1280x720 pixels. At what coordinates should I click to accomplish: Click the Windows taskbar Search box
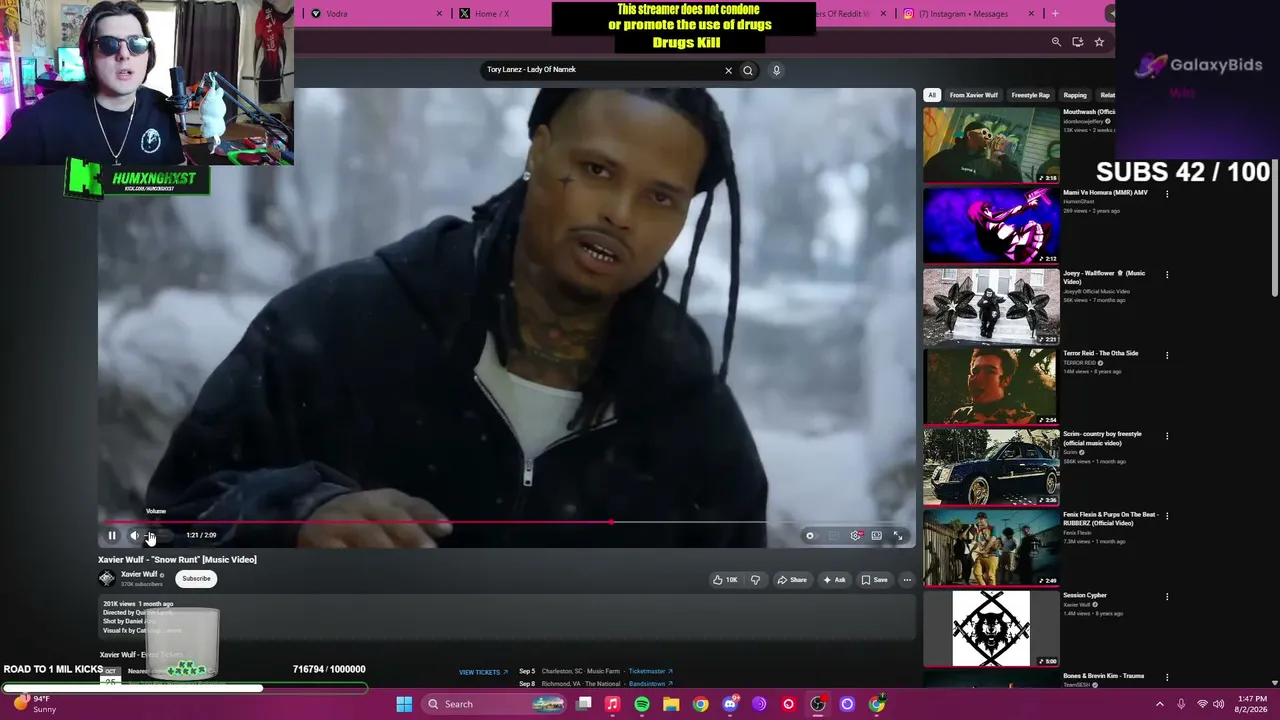496,704
